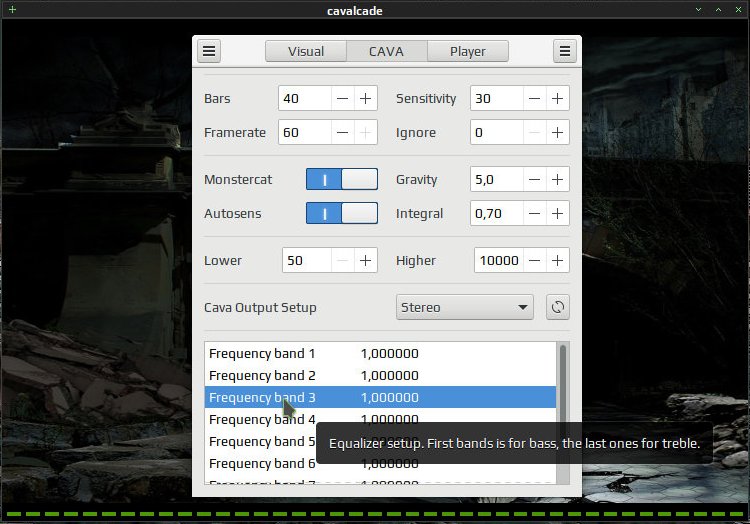
Task: Switch to the Player tab
Action: [x=468, y=51]
